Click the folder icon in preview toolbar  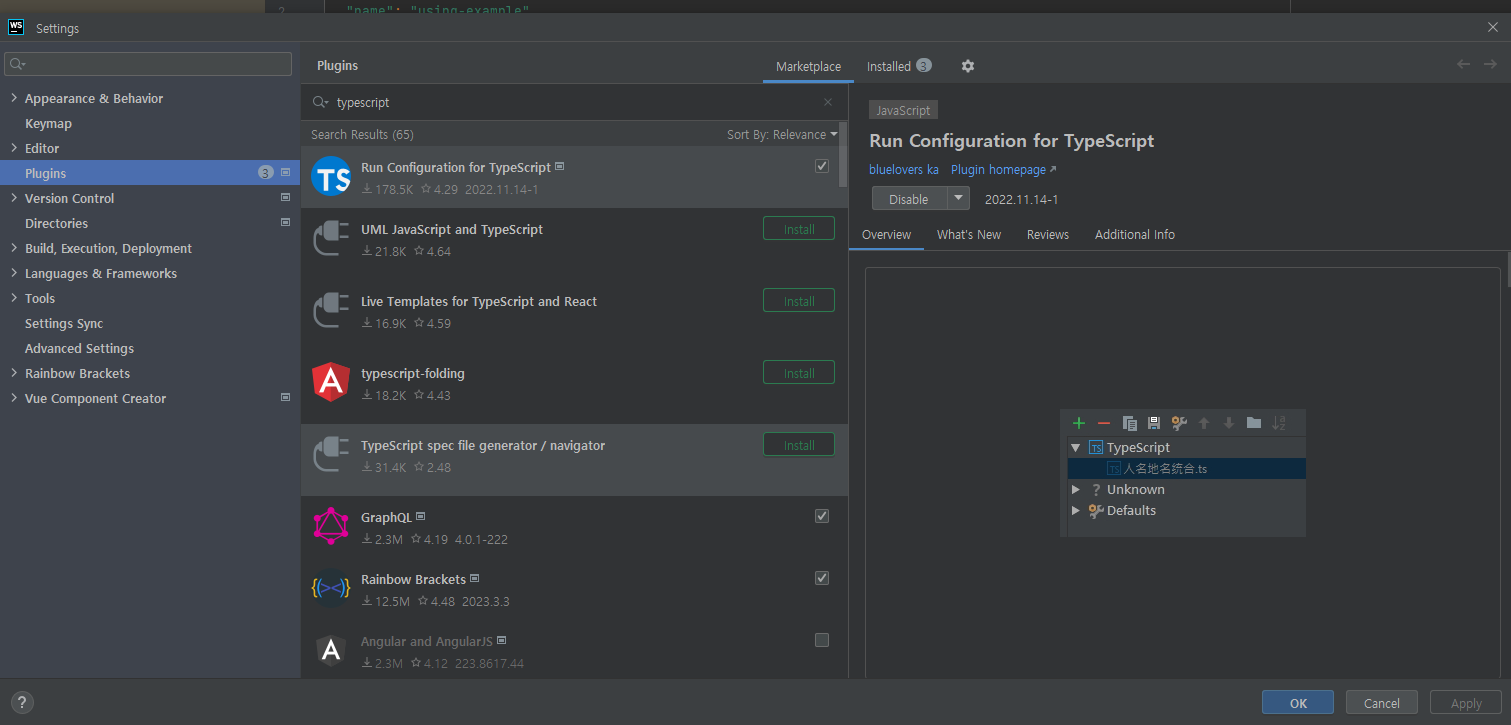pos(1254,423)
